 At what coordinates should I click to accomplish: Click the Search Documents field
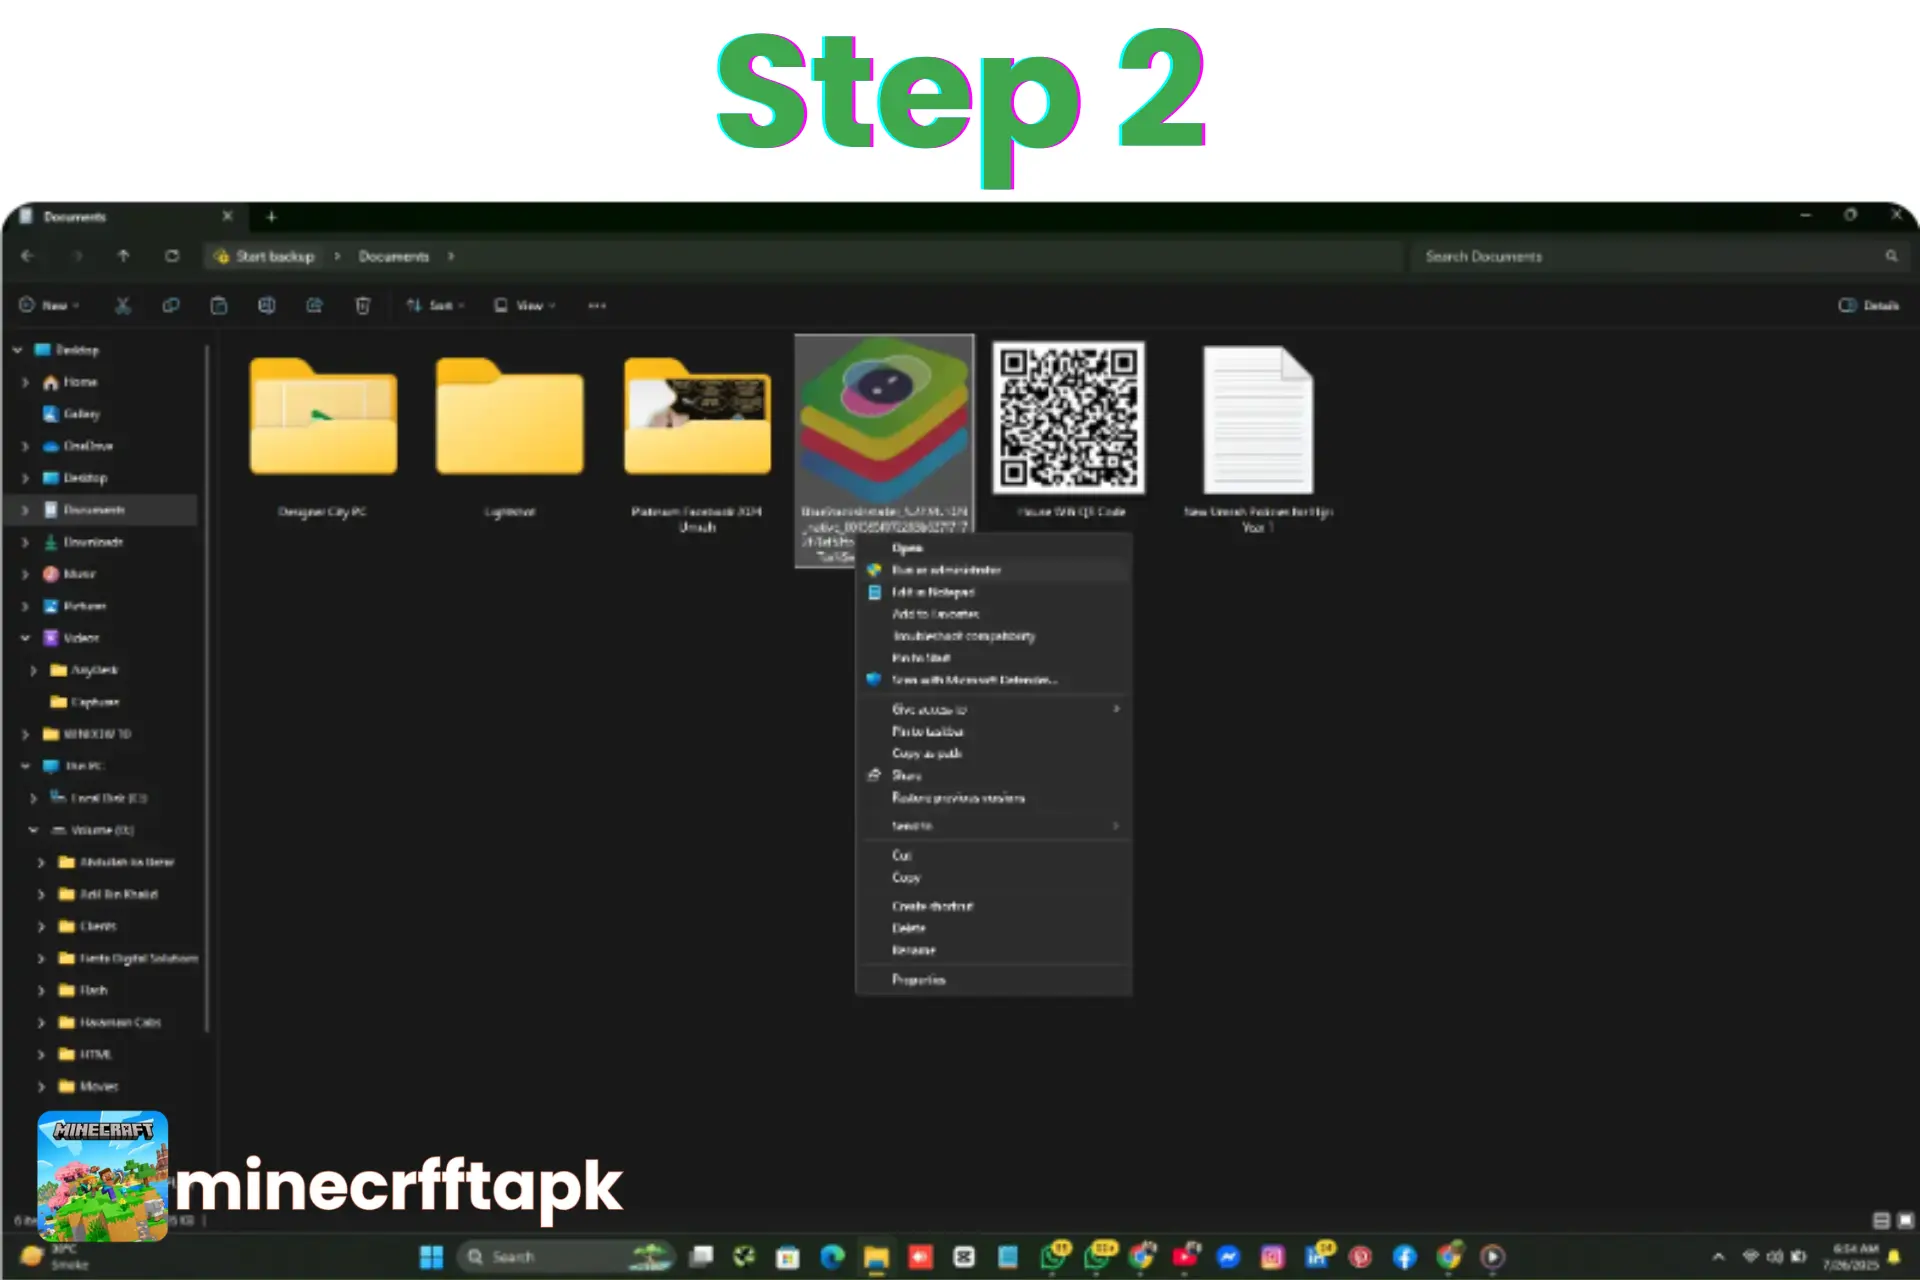[x=1657, y=256]
